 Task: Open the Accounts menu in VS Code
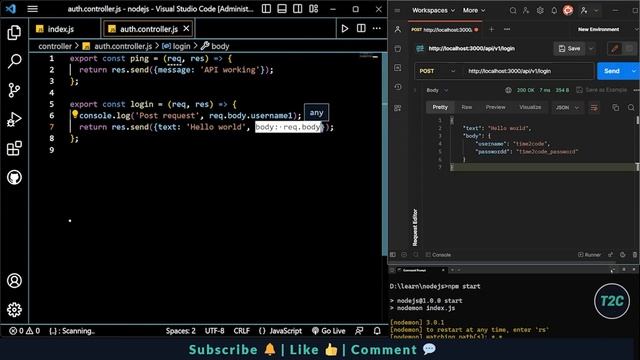[x=14, y=281]
